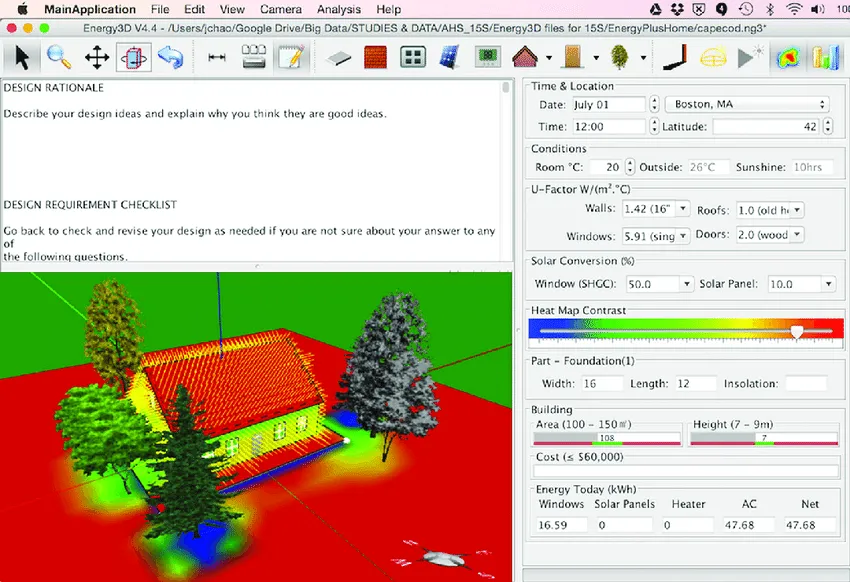Add a foundation platform
The image size is (850, 582).
pyautogui.click(x=339, y=58)
